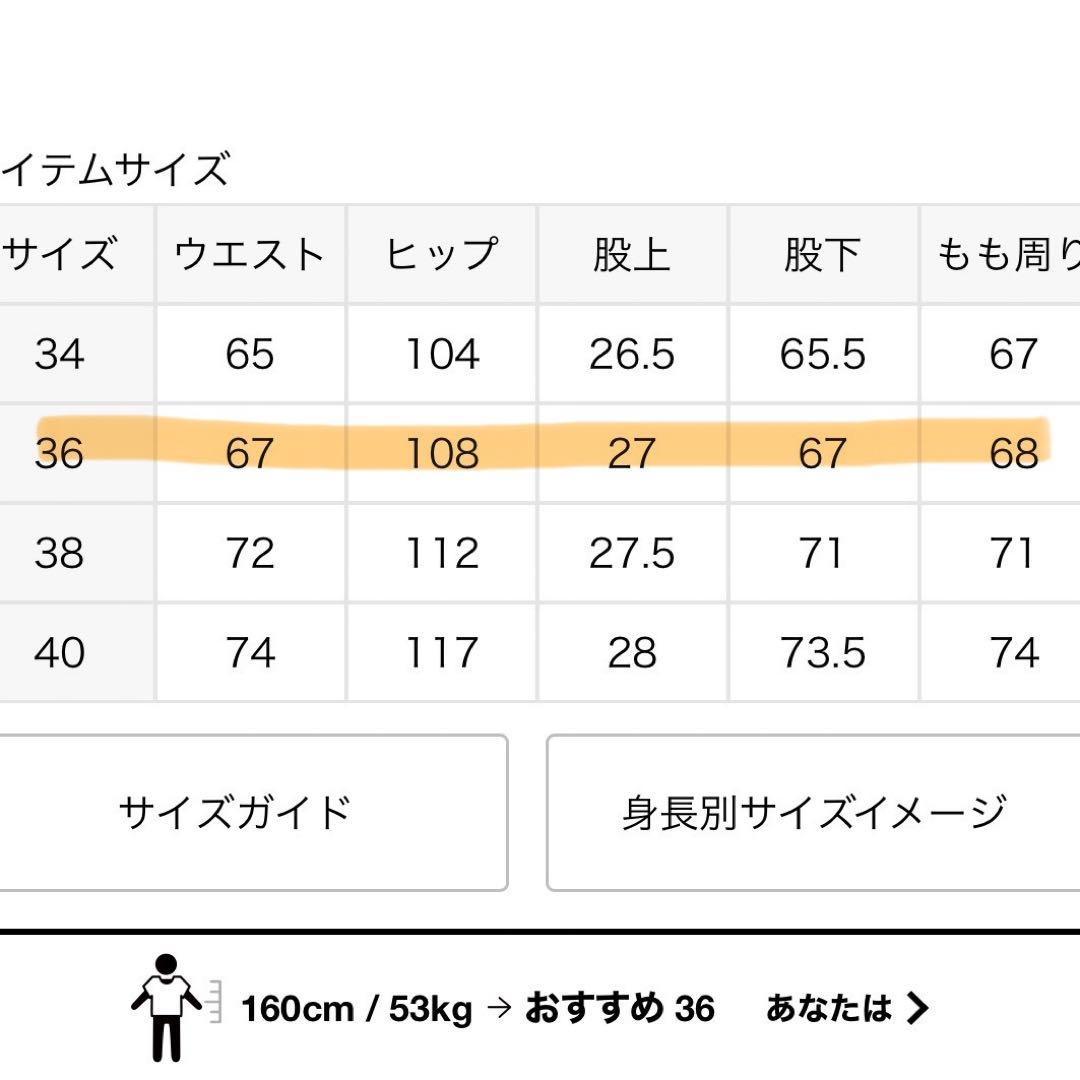
Task: Click the あなたは link
Action: pyautogui.click(x=828, y=1008)
